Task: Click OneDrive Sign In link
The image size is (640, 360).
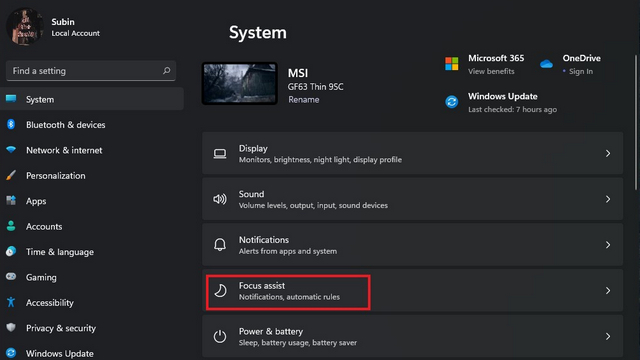Action: pos(581,71)
